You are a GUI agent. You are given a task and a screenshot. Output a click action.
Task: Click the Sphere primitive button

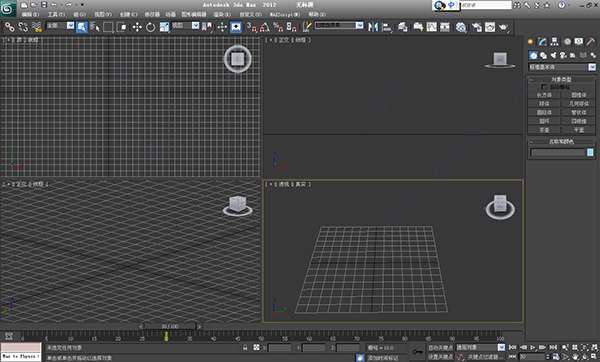544,104
